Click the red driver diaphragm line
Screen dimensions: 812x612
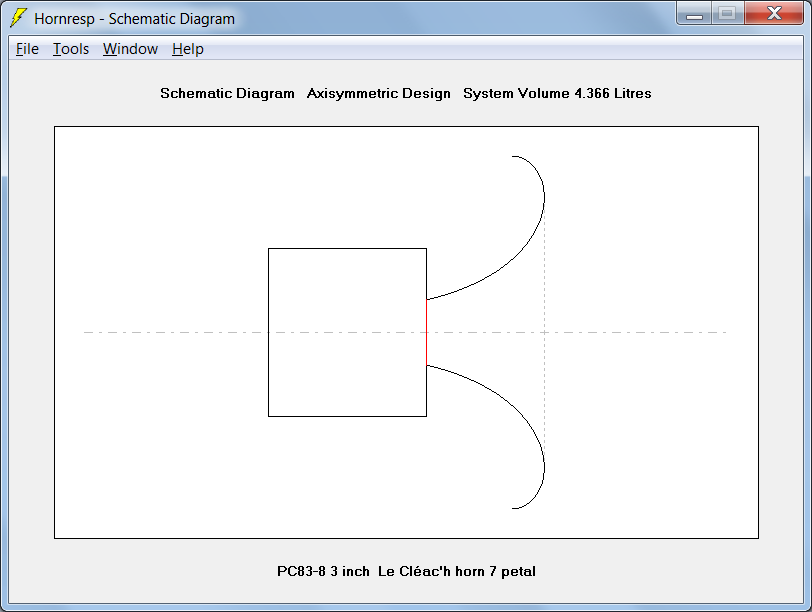pyautogui.click(x=426, y=332)
